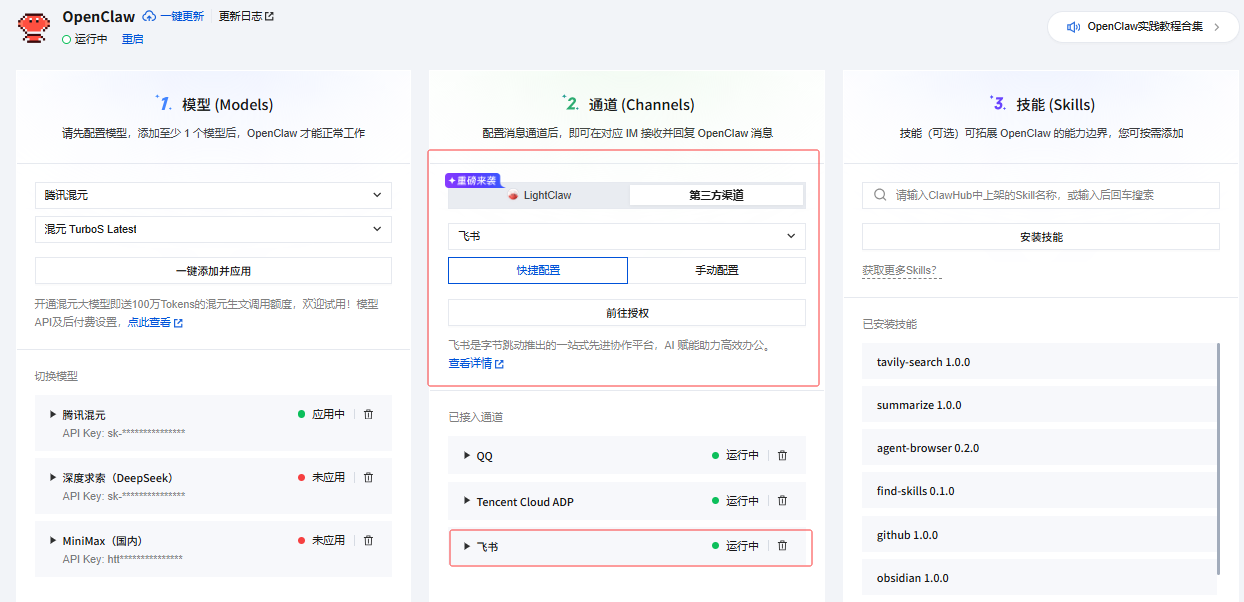The height and width of the screenshot is (602, 1244).
Task: Select the 手动配置 tab
Action: 717,270
